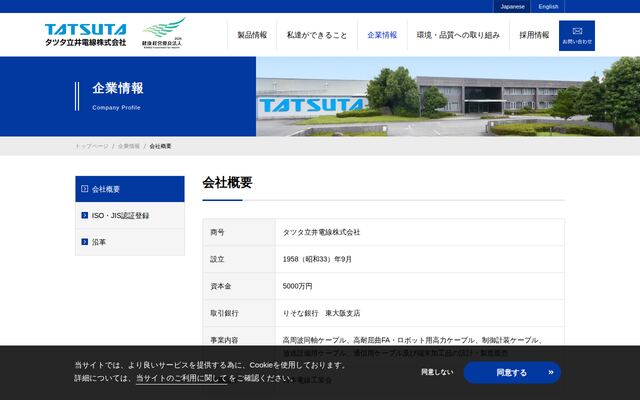Click the arrow icon beside 沿革
640x400 pixels.
click(x=84, y=242)
